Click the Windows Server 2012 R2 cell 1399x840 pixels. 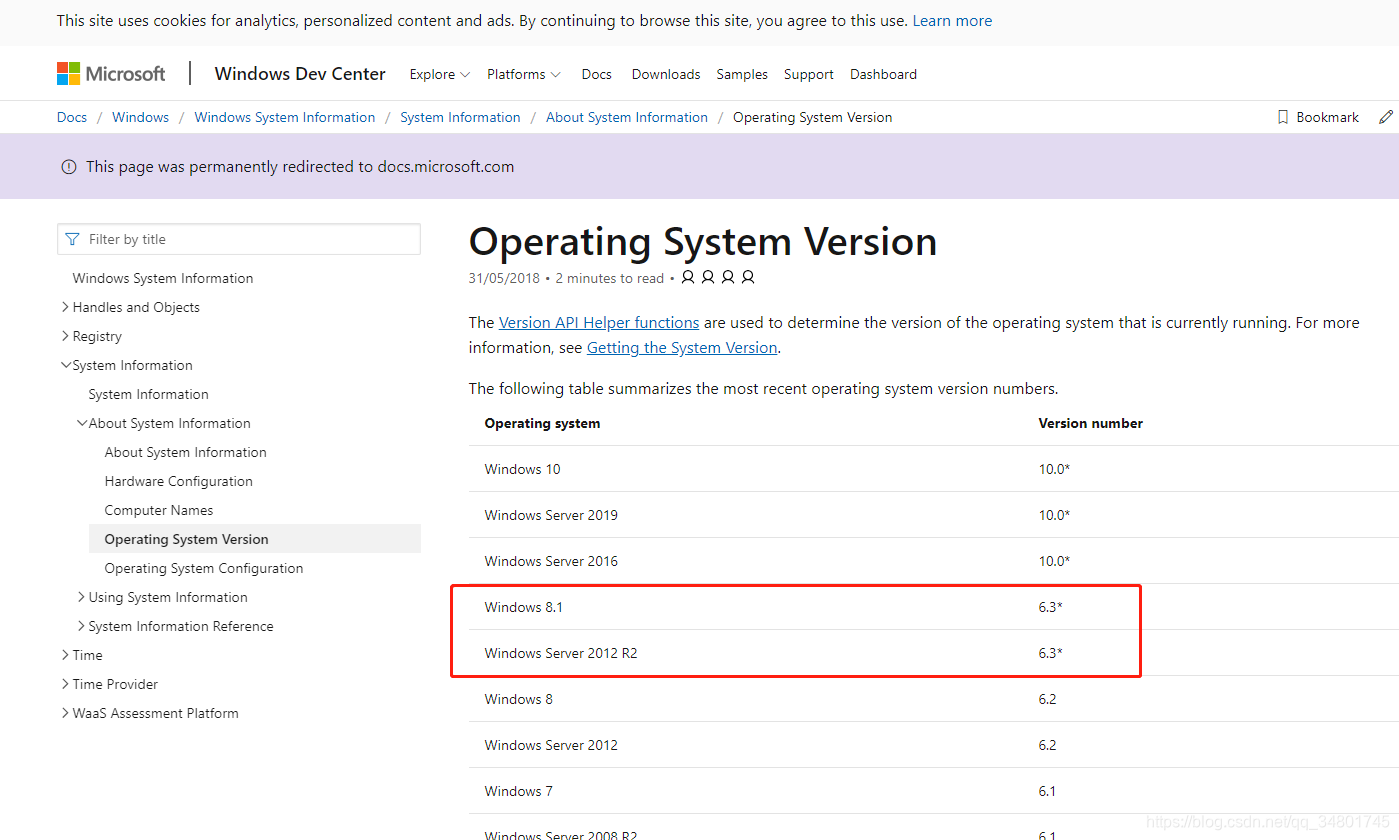(561, 653)
